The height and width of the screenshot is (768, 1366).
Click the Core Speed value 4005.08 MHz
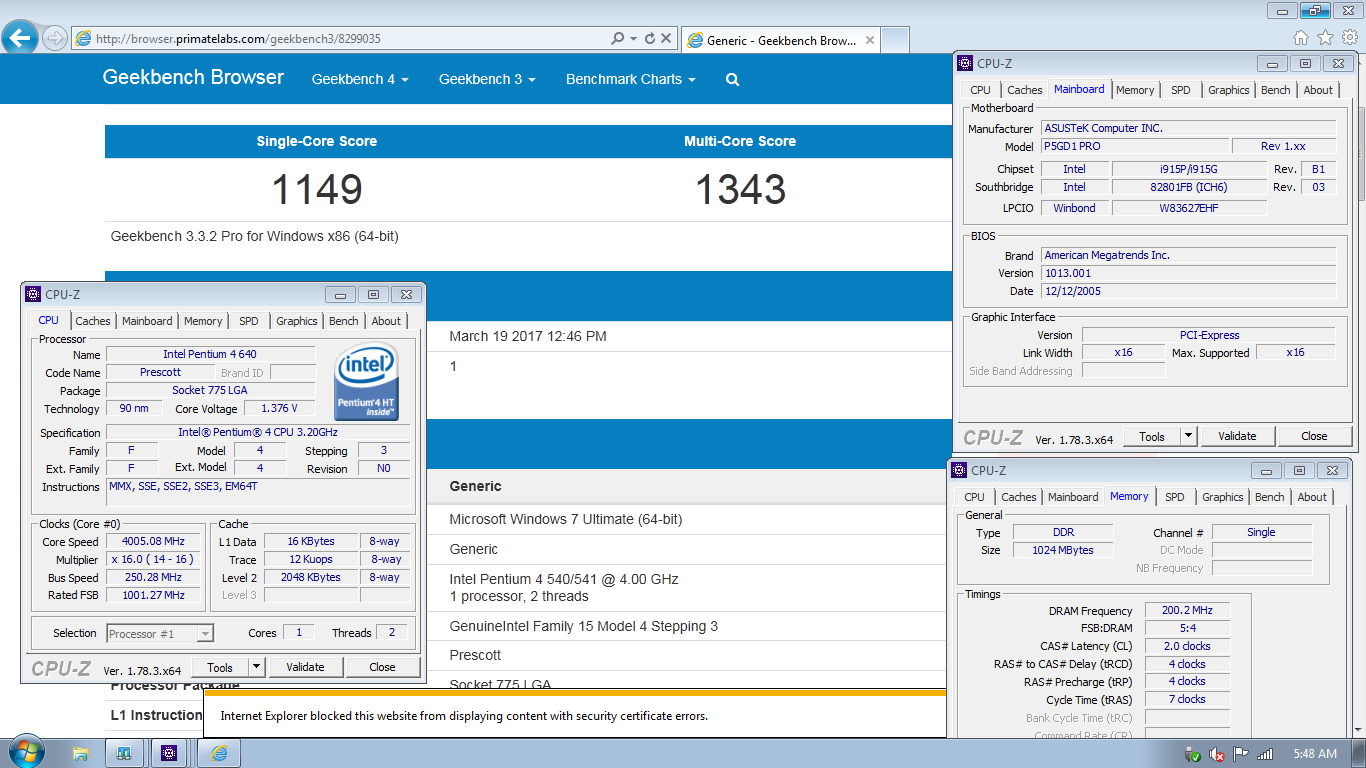tap(153, 541)
